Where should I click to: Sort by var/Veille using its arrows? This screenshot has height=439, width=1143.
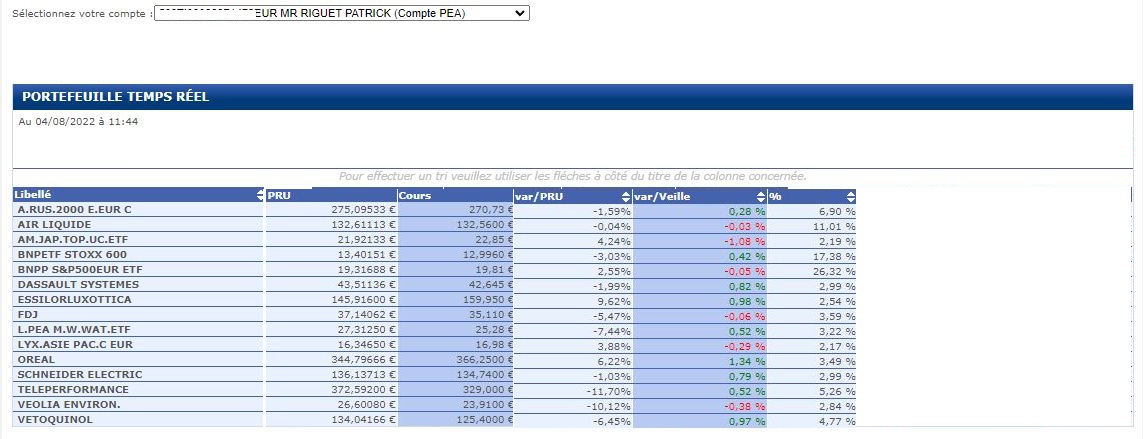pos(761,197)
